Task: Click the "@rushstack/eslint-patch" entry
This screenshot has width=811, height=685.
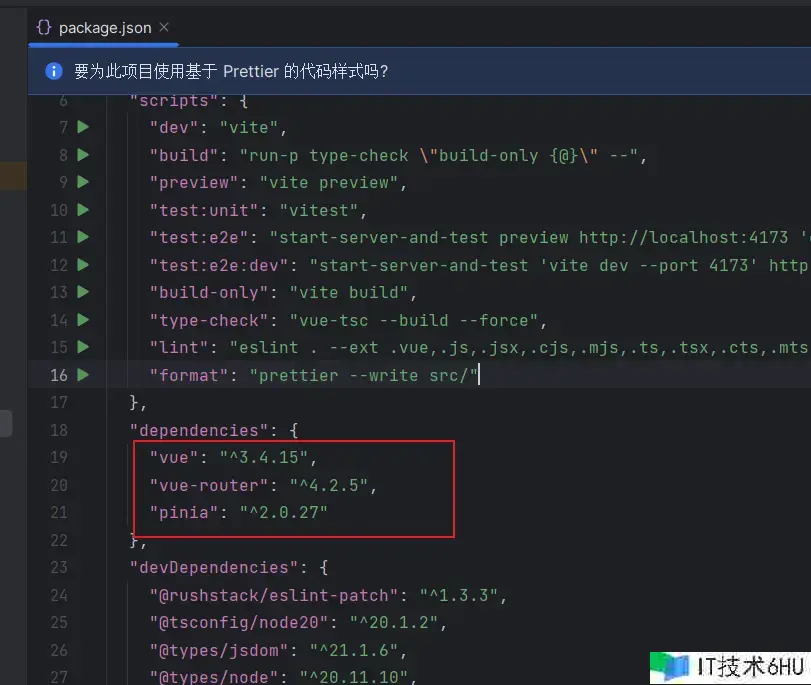Action: click(x=328, y=595)
